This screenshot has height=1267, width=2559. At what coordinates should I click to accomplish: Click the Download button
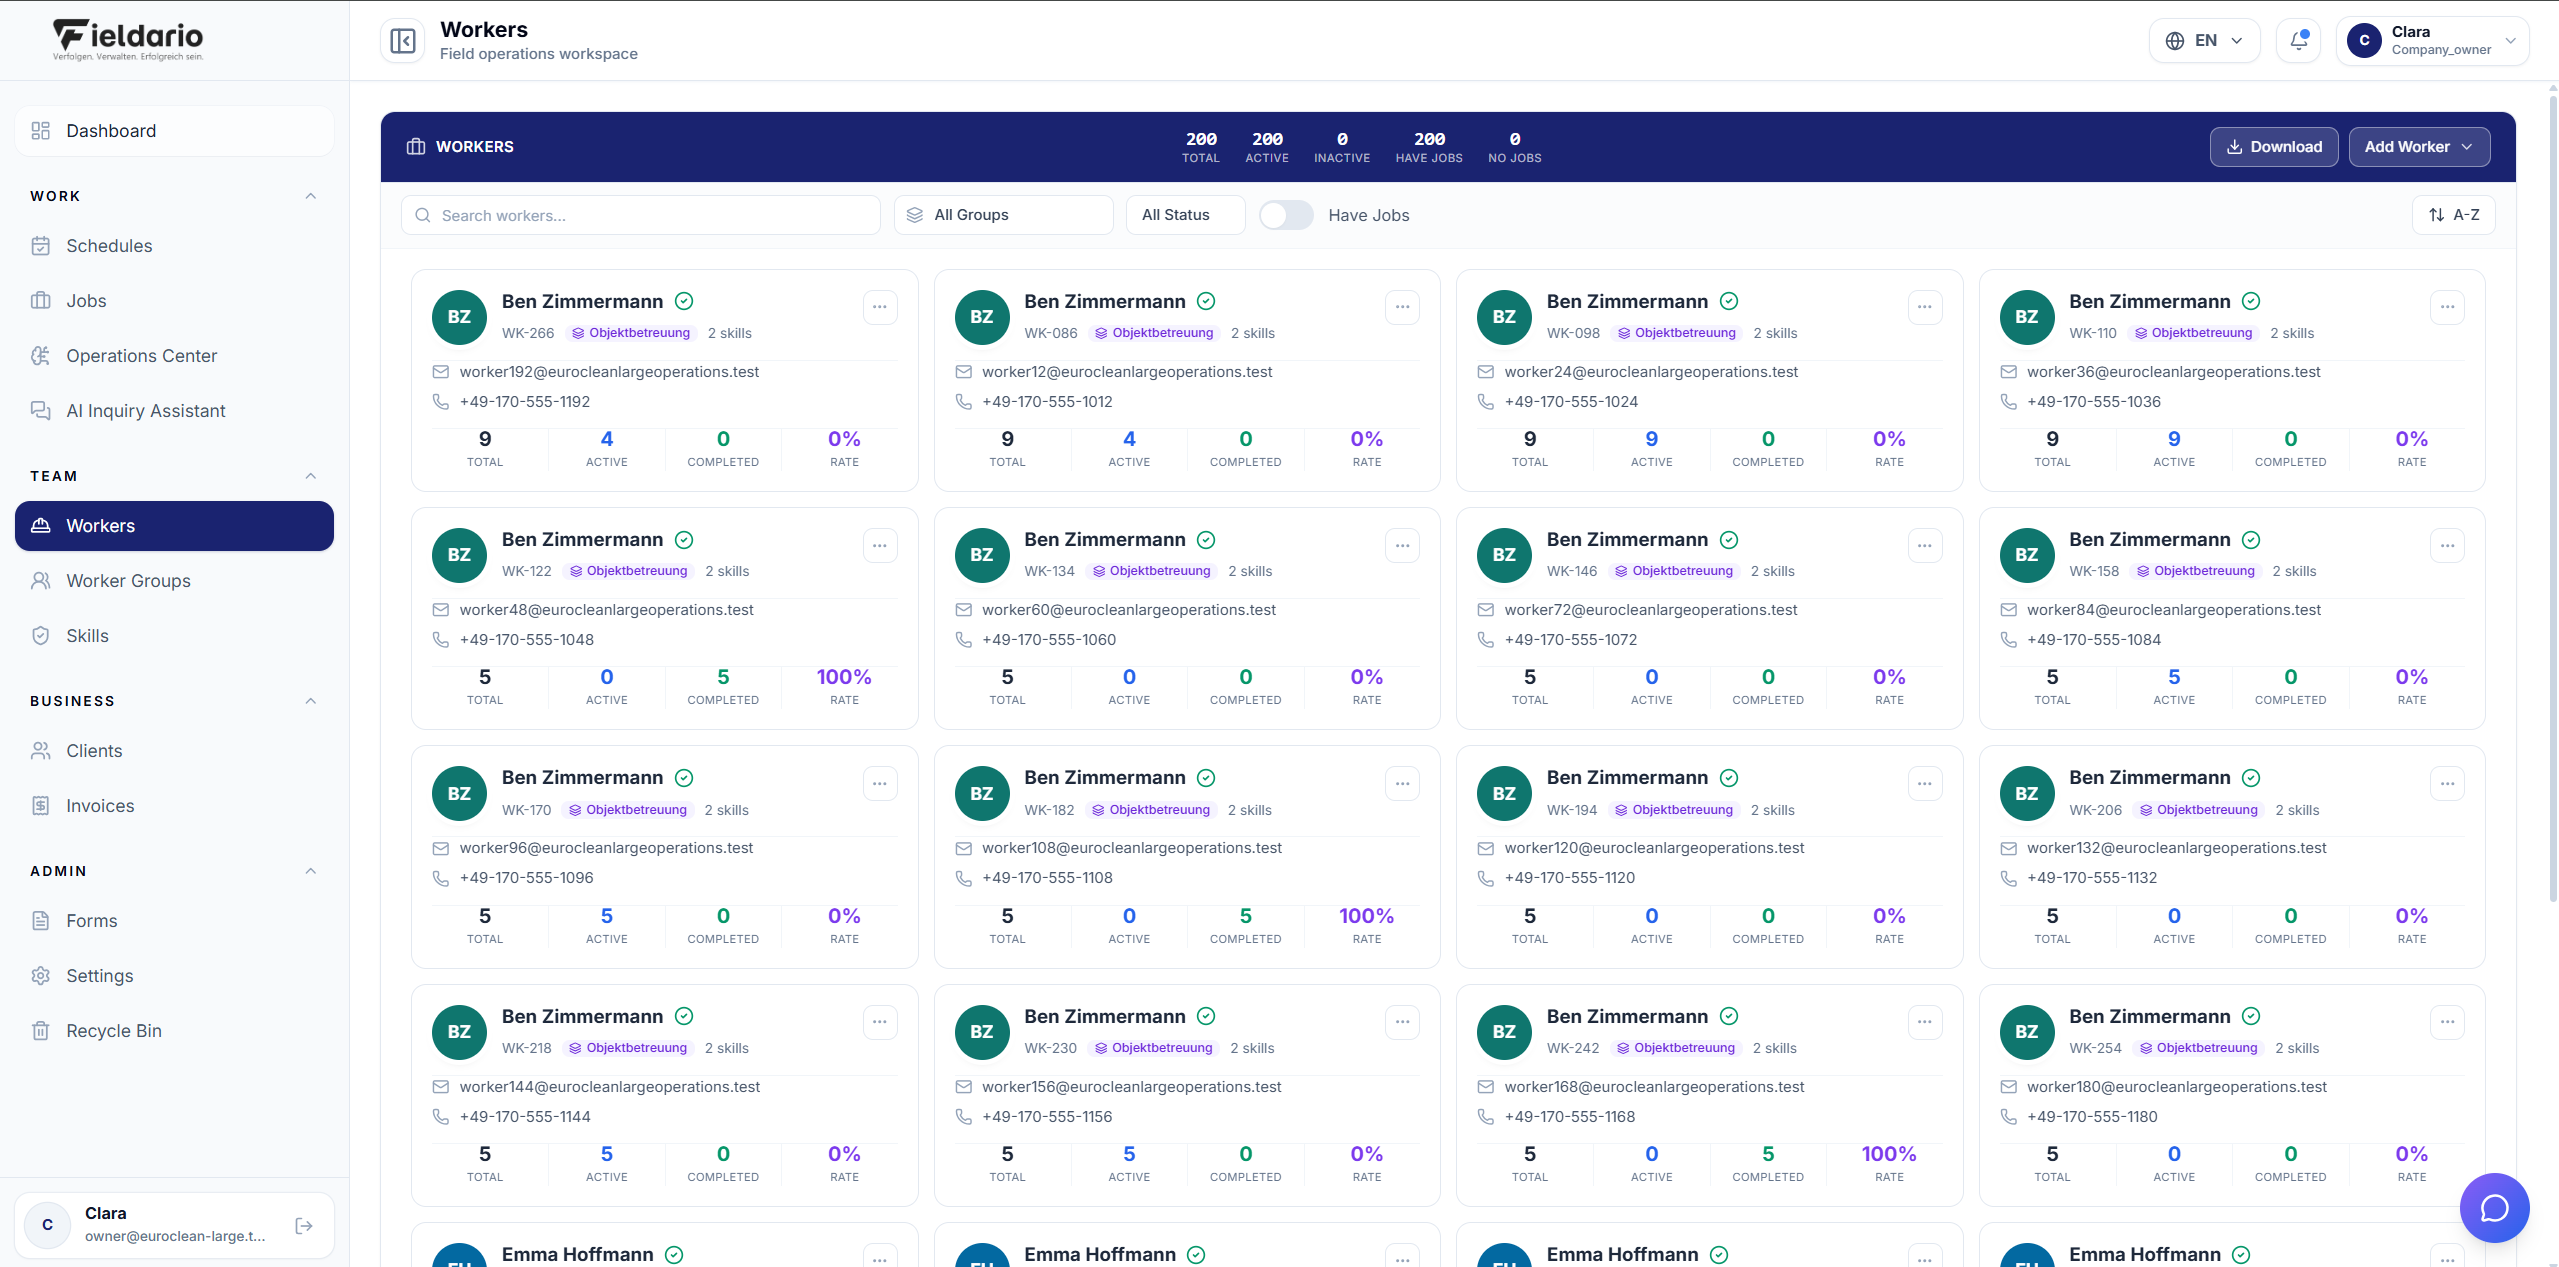coord(2274,147)
